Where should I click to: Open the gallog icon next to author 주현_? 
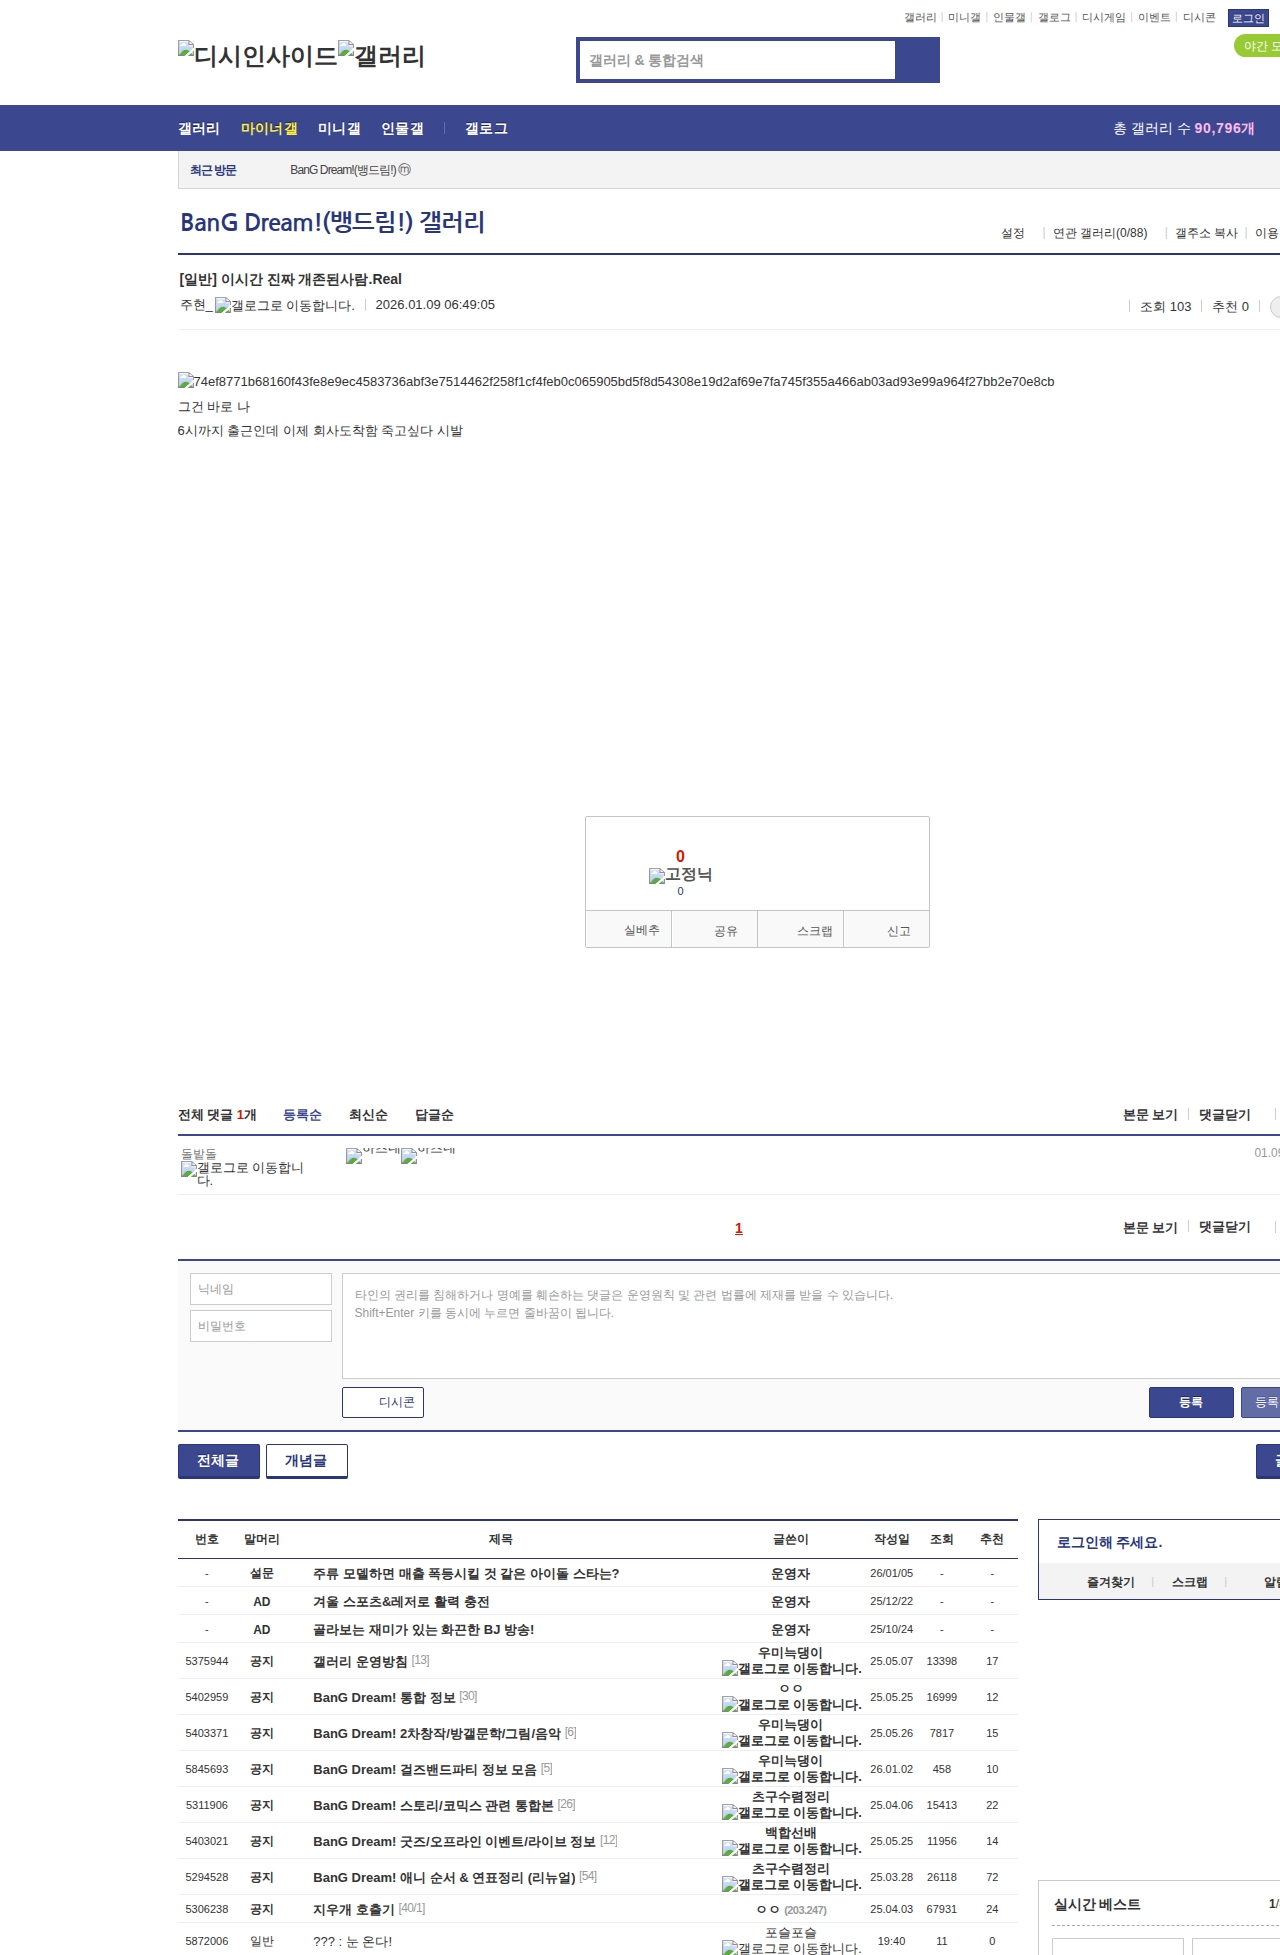(285, 306)
